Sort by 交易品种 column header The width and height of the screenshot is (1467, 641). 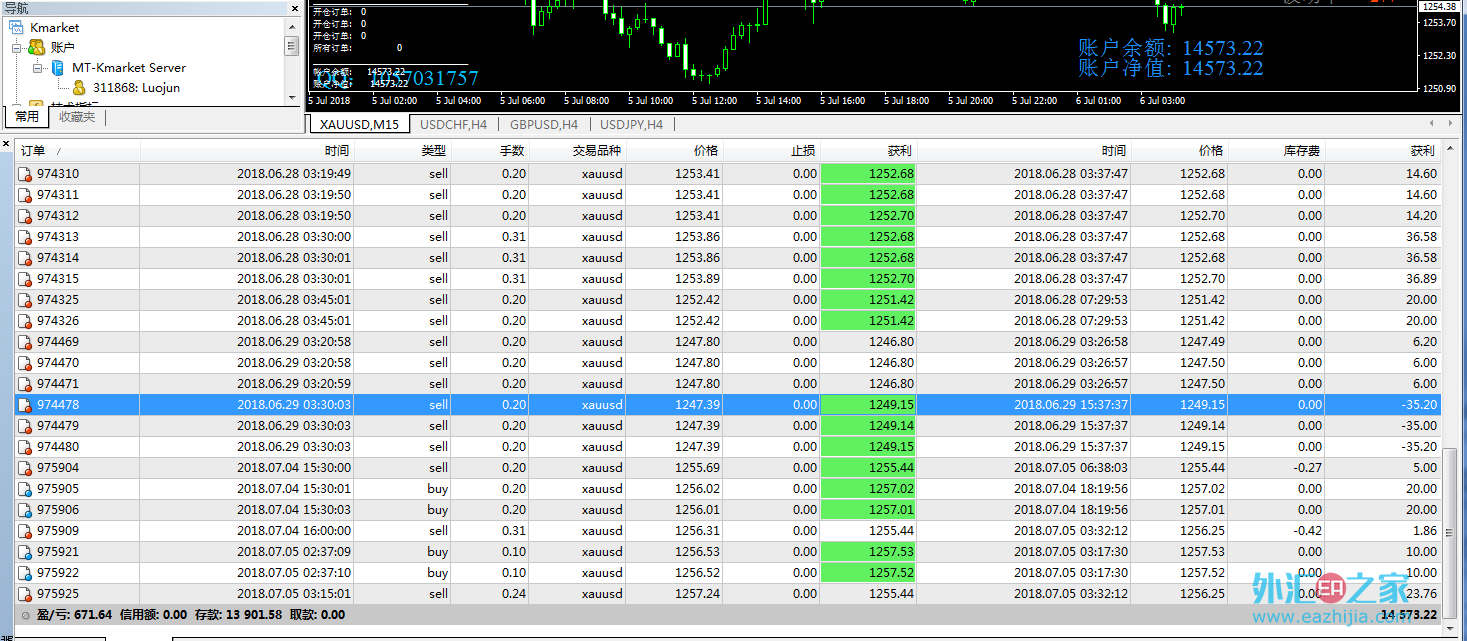(x=596, y=151)
